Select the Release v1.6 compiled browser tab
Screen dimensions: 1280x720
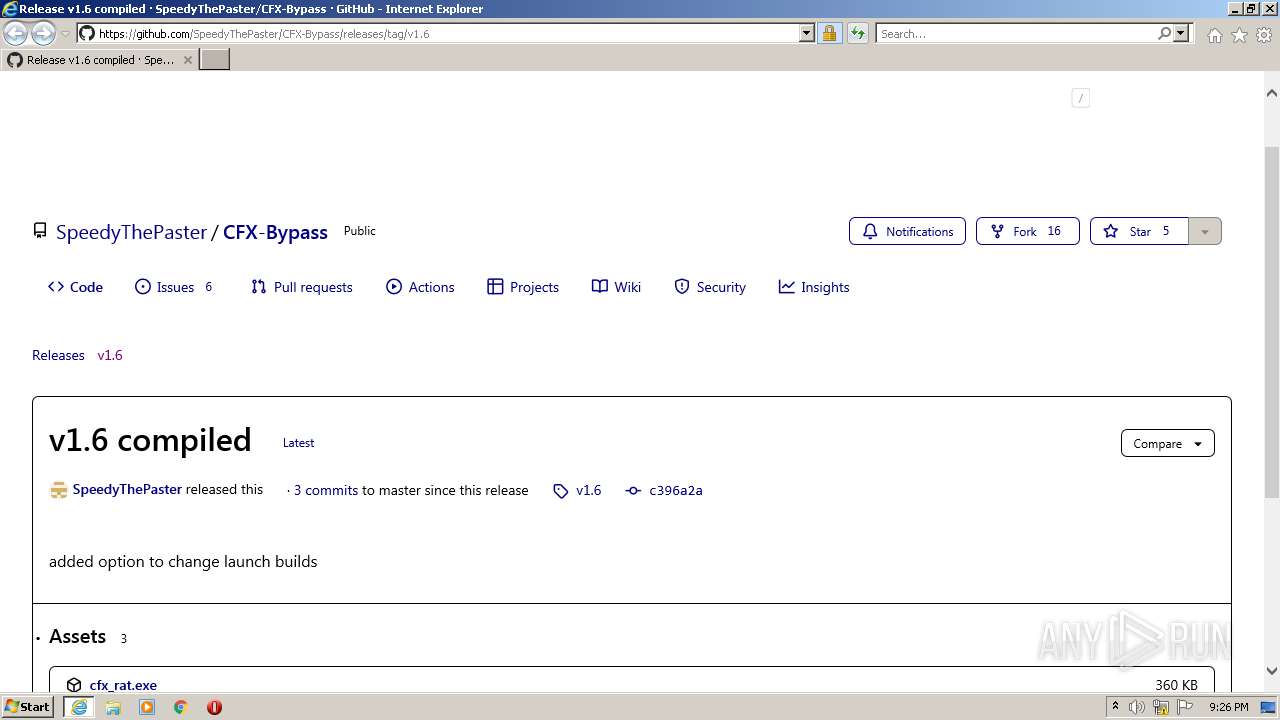99,60
